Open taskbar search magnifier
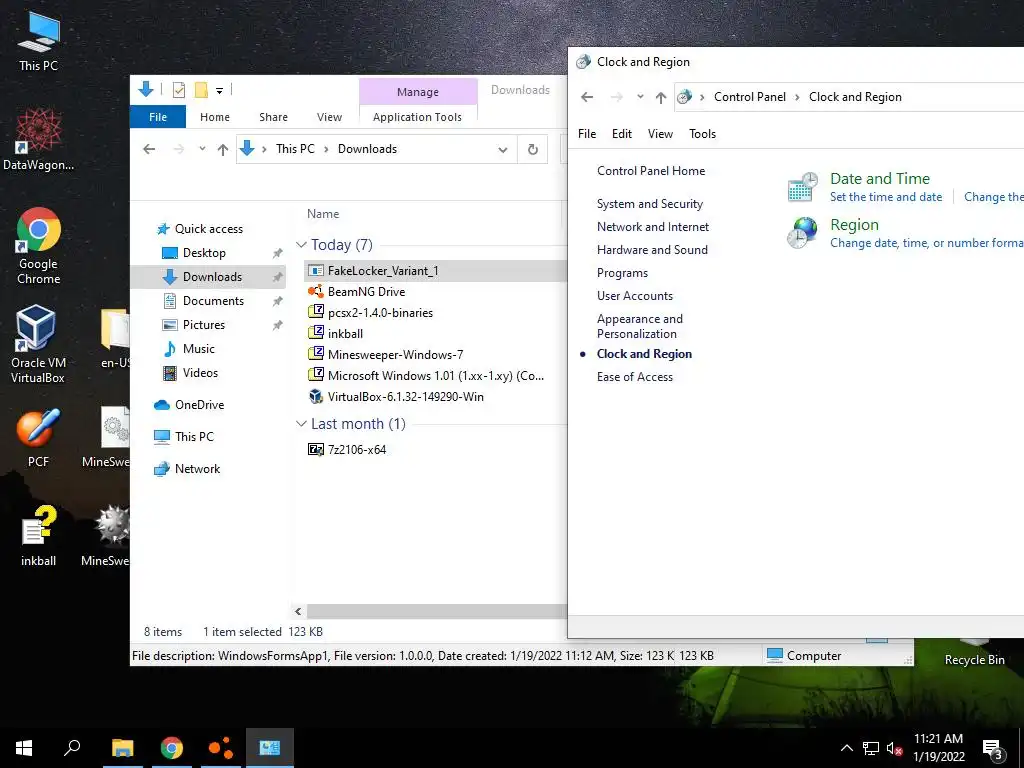 pos(72,748)
